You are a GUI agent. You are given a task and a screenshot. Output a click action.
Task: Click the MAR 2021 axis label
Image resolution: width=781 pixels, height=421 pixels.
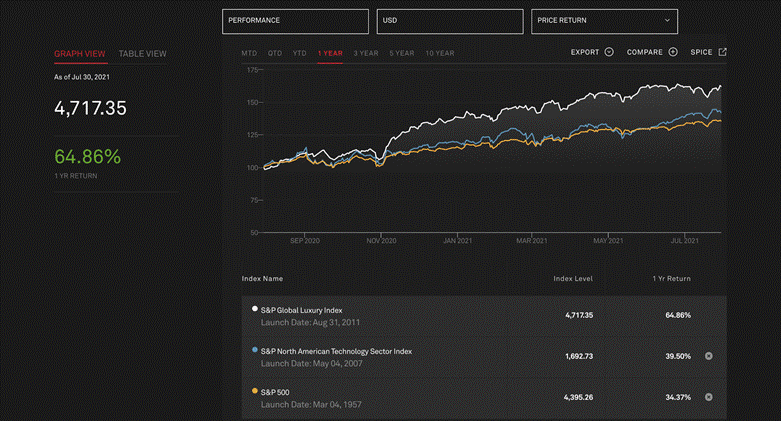tap(531, 241)
